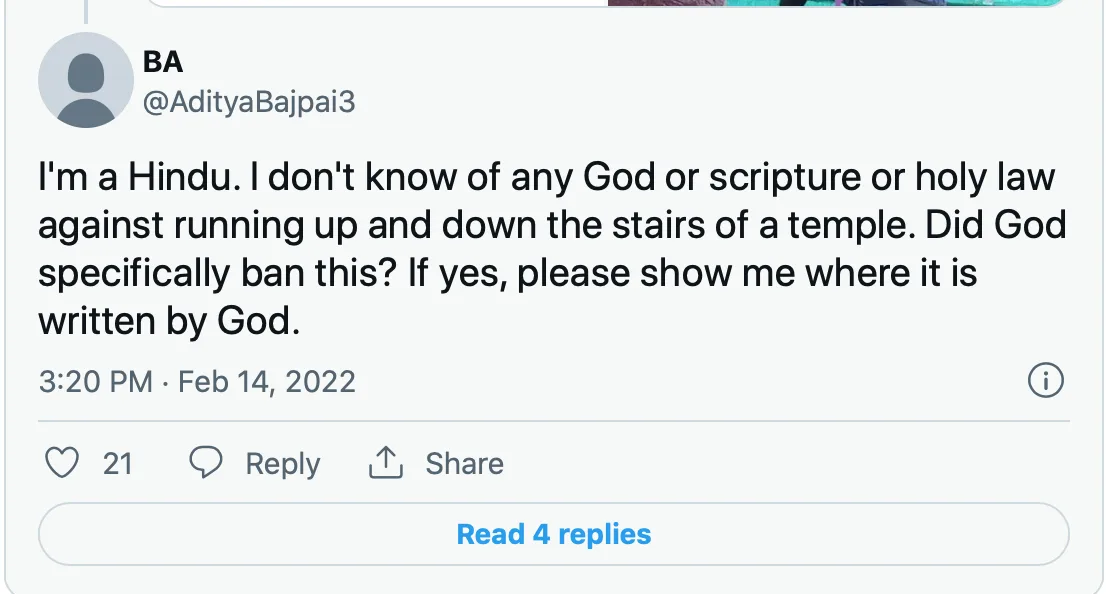Image resolution: width=1106 pixels, height=594 pixels.
Task: Like the tweet with the heart icon
Action: pos(63,463)
